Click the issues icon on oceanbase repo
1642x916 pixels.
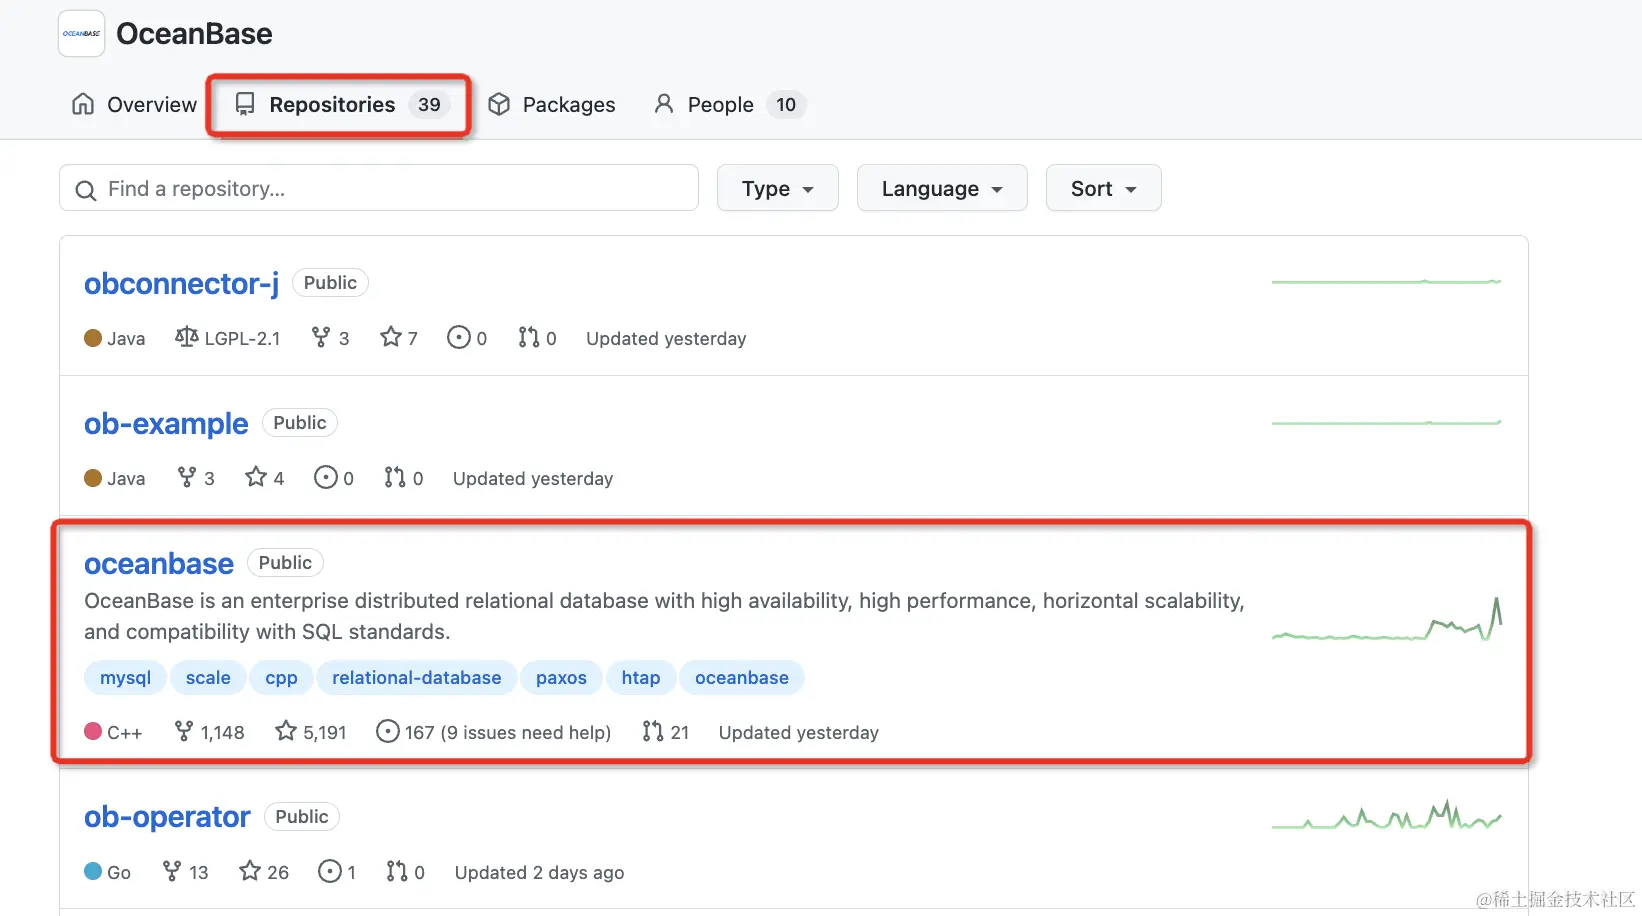point(388,732)
